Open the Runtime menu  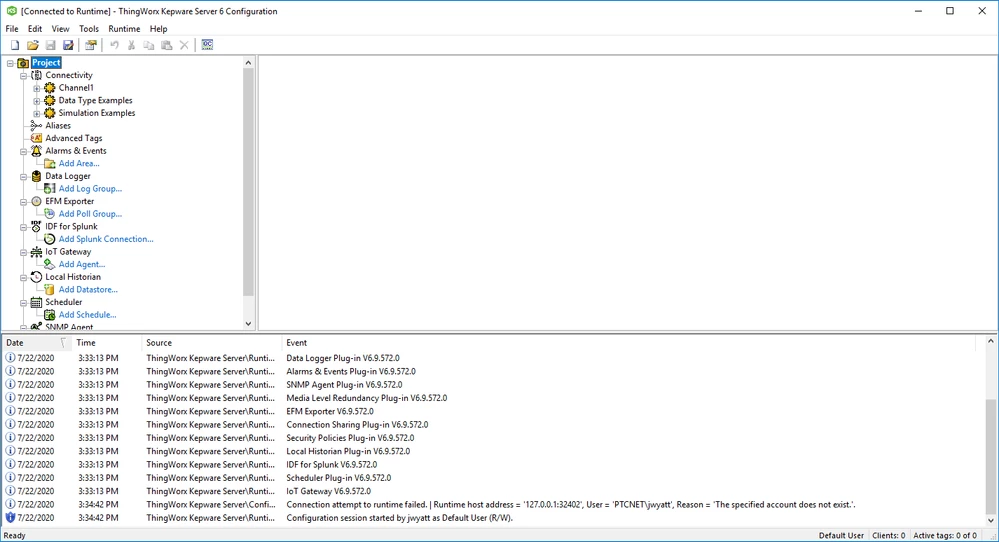click(x=124, y=29)
